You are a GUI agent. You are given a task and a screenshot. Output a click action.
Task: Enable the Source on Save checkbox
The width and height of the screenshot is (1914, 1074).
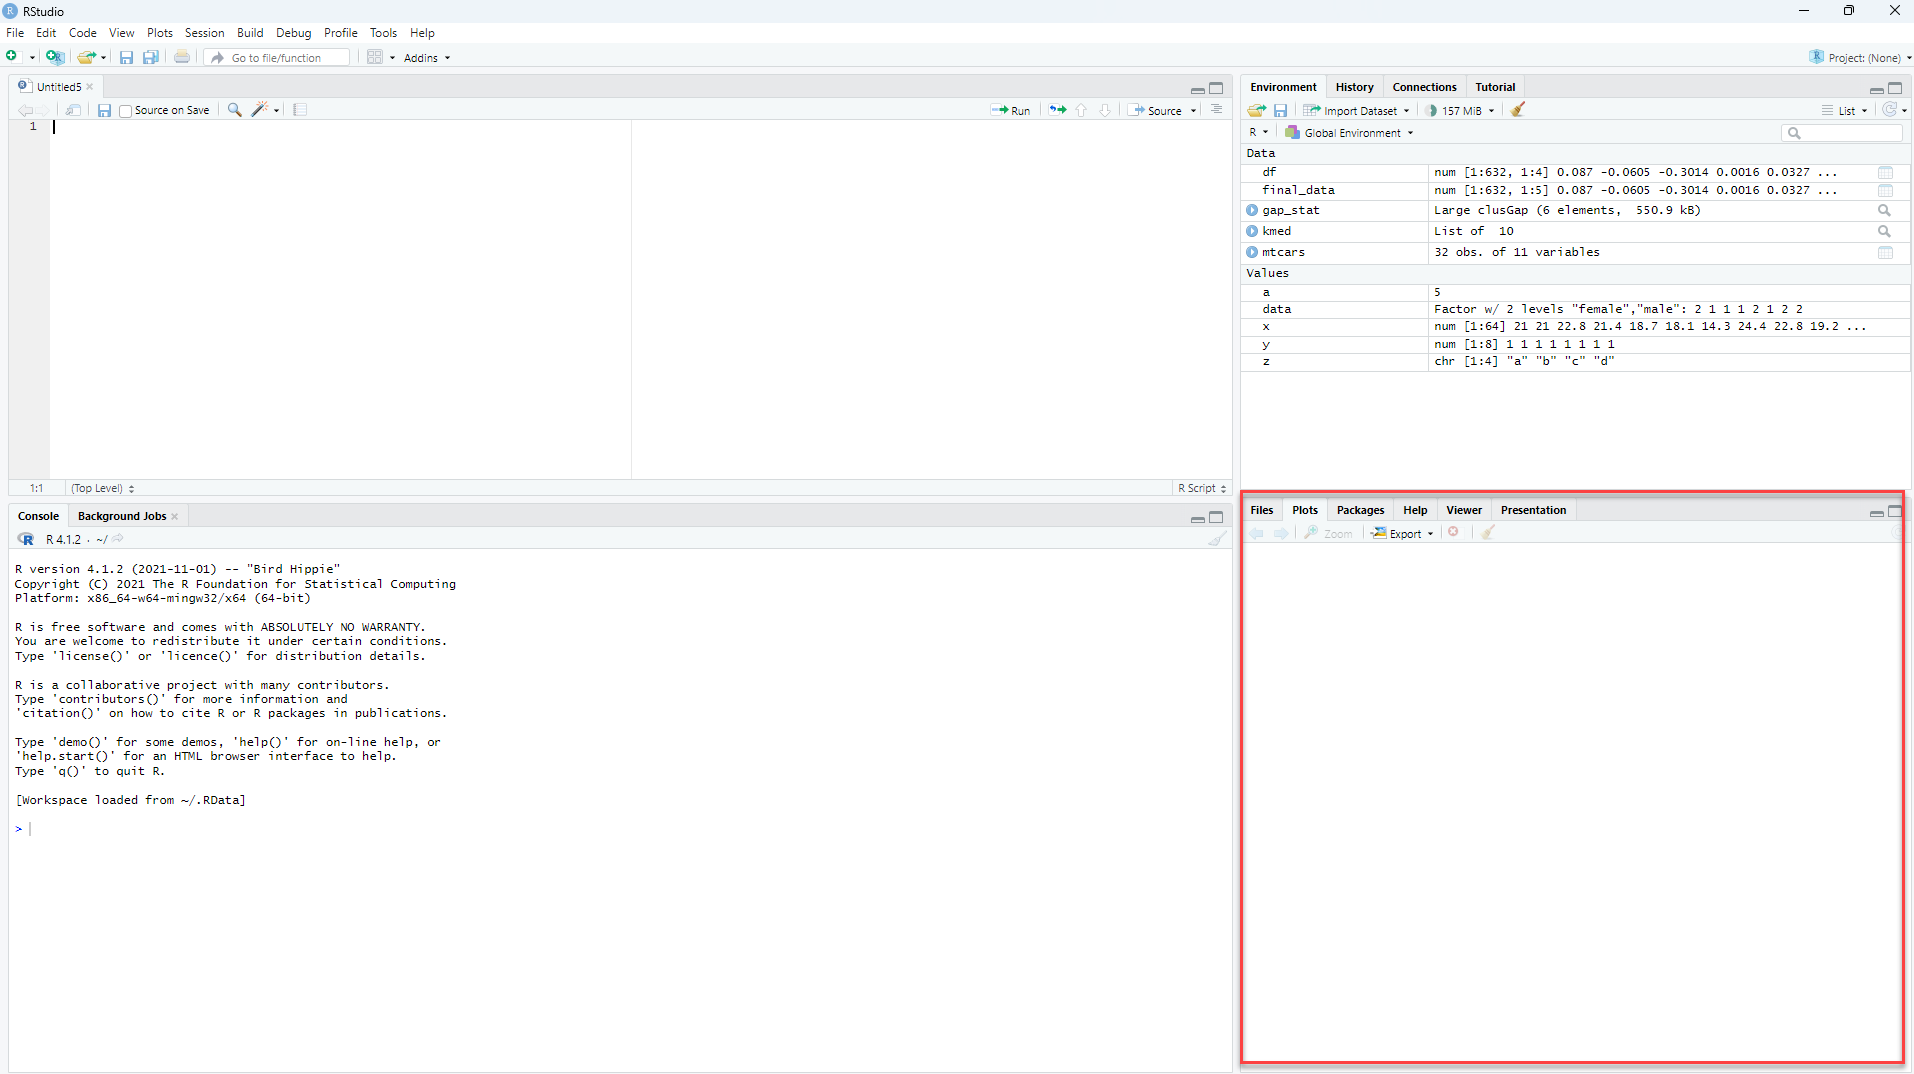click(126, 111)
